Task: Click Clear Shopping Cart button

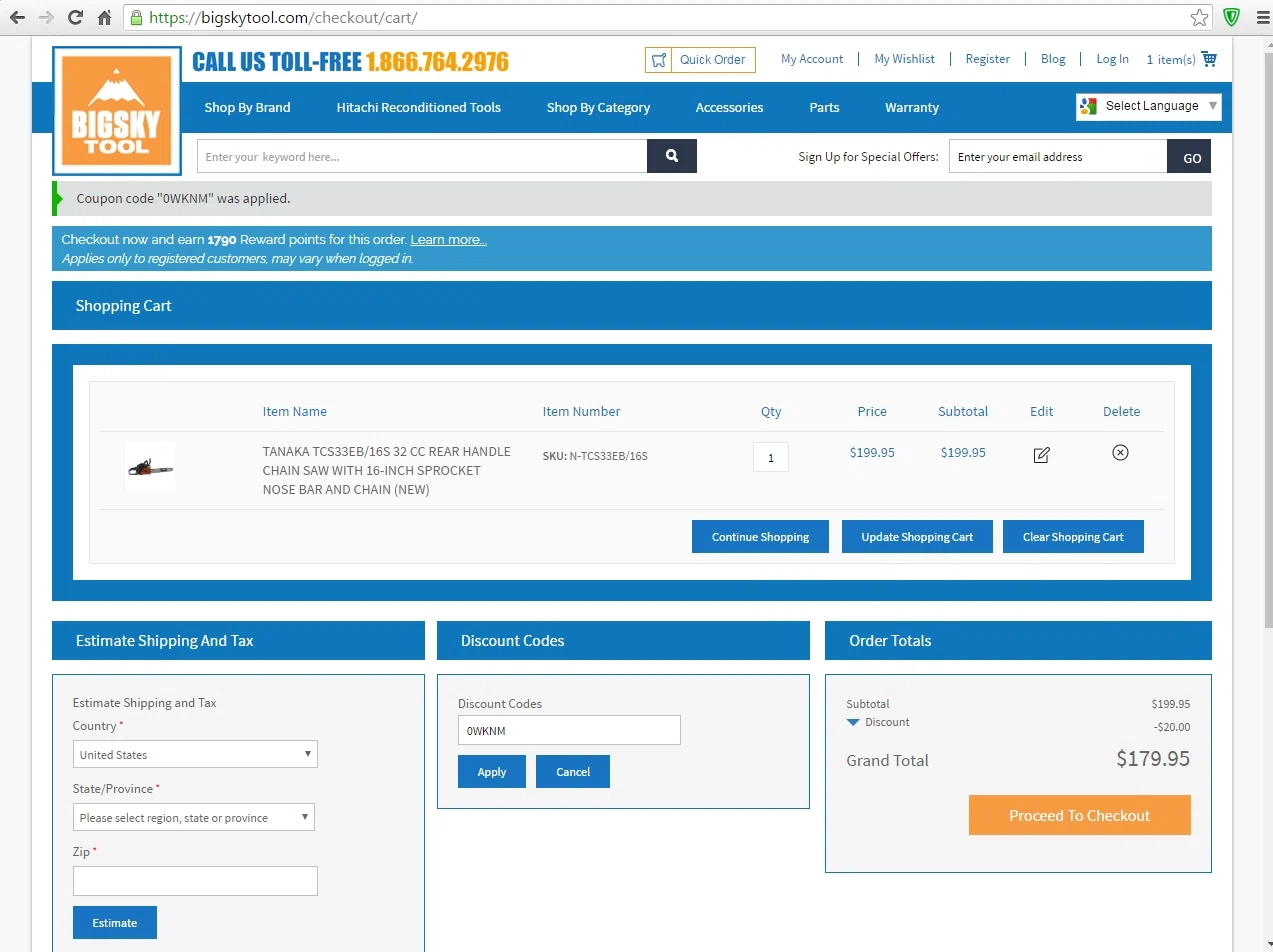Action: (1073, 537)
